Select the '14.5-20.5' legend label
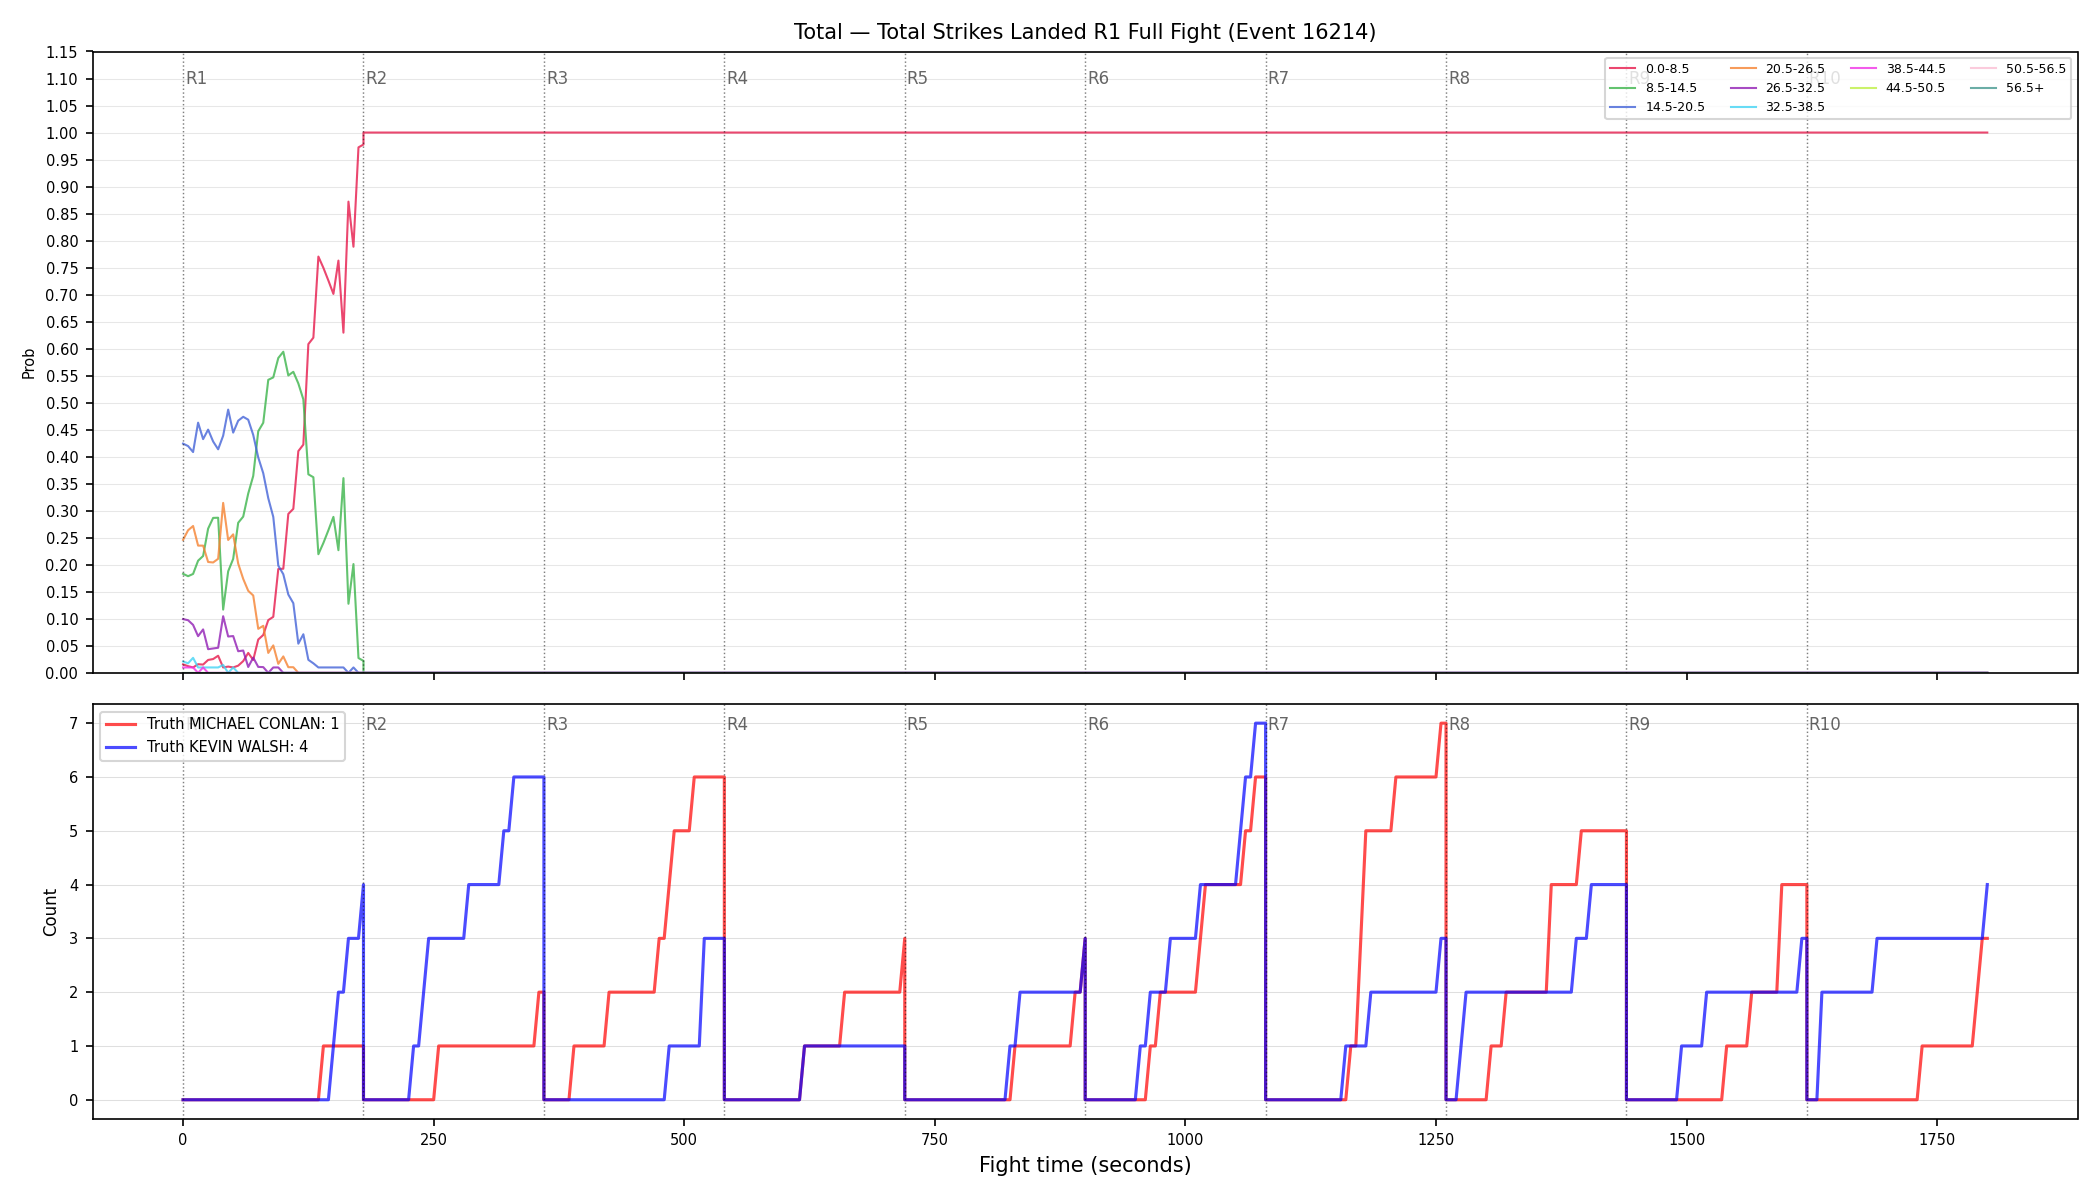Viewport: 2100px width, 1200px height. [1675, 107]
